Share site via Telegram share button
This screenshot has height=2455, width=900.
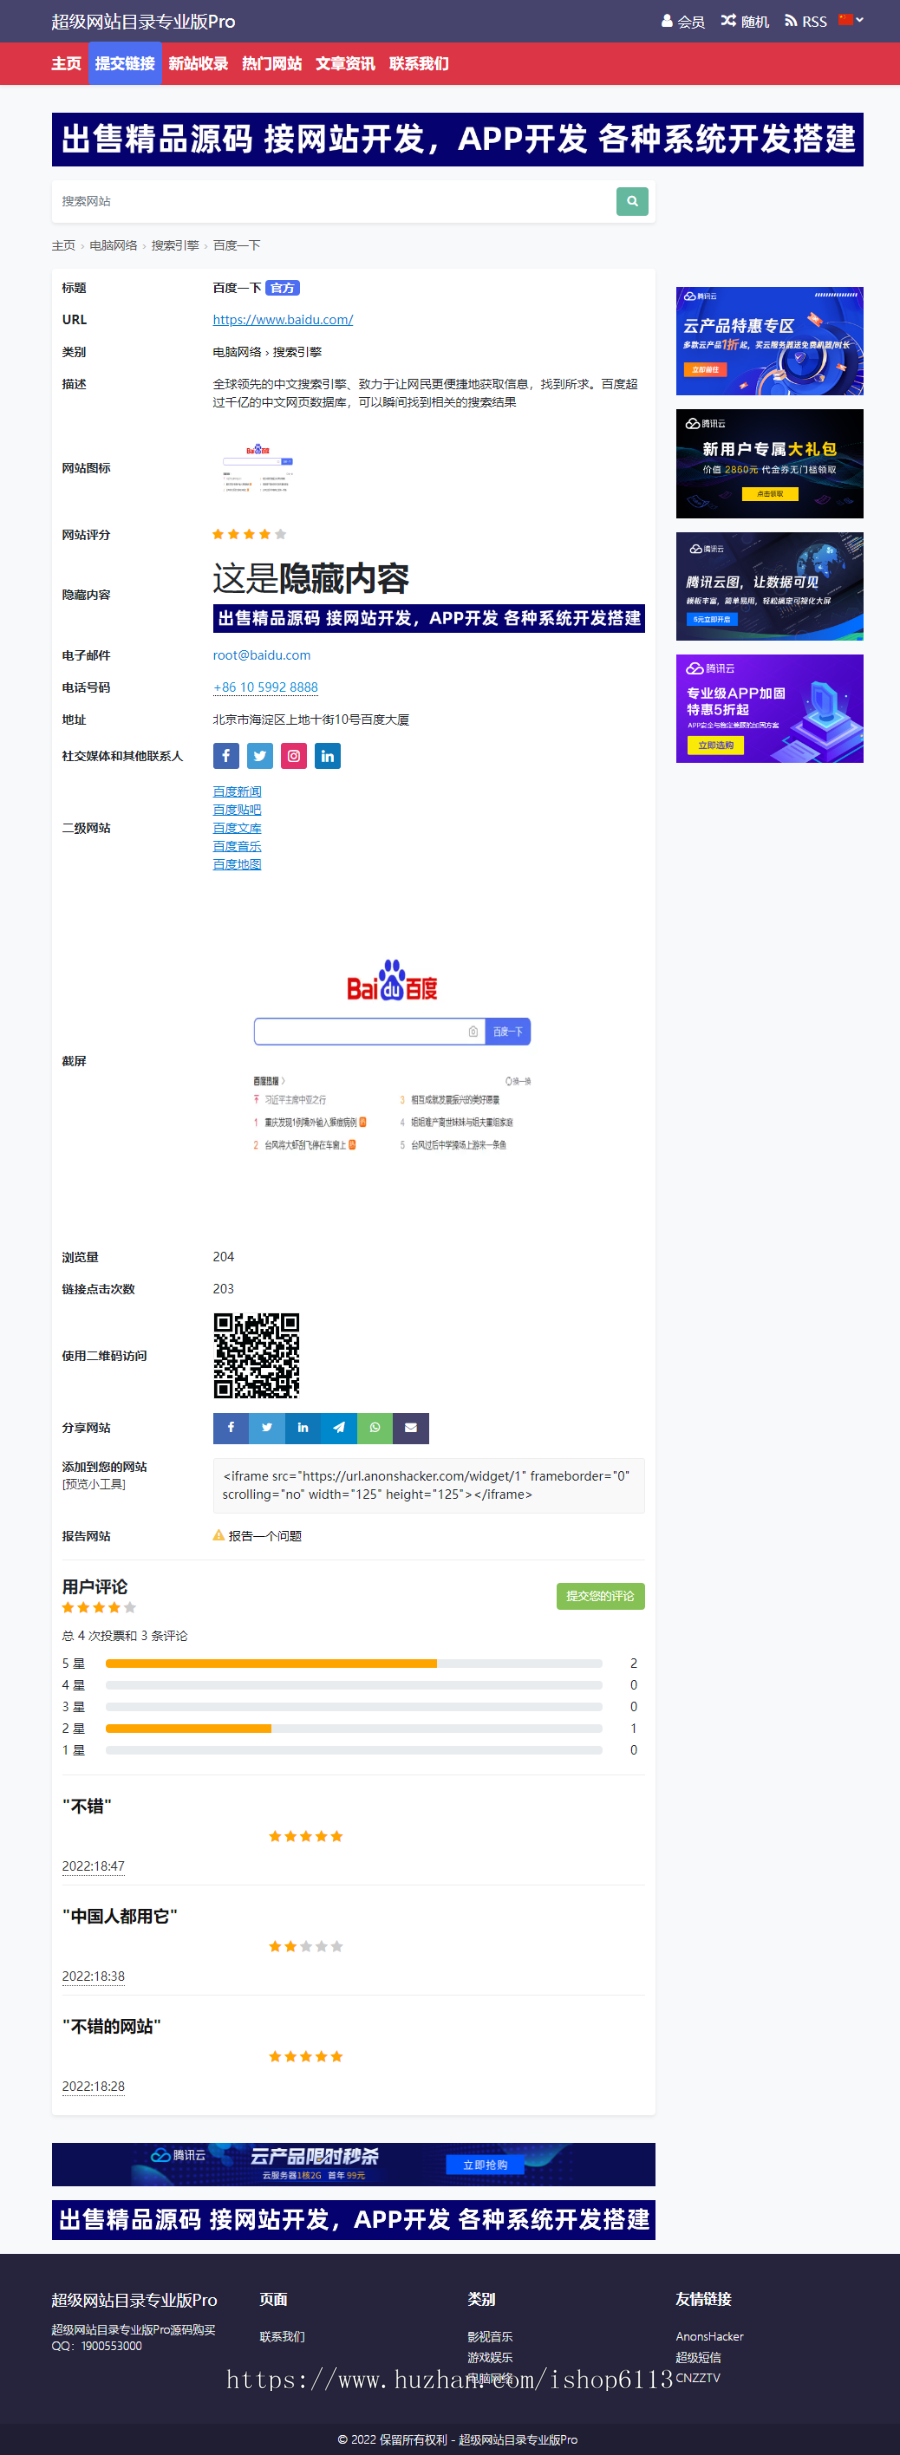point(339,1428)
